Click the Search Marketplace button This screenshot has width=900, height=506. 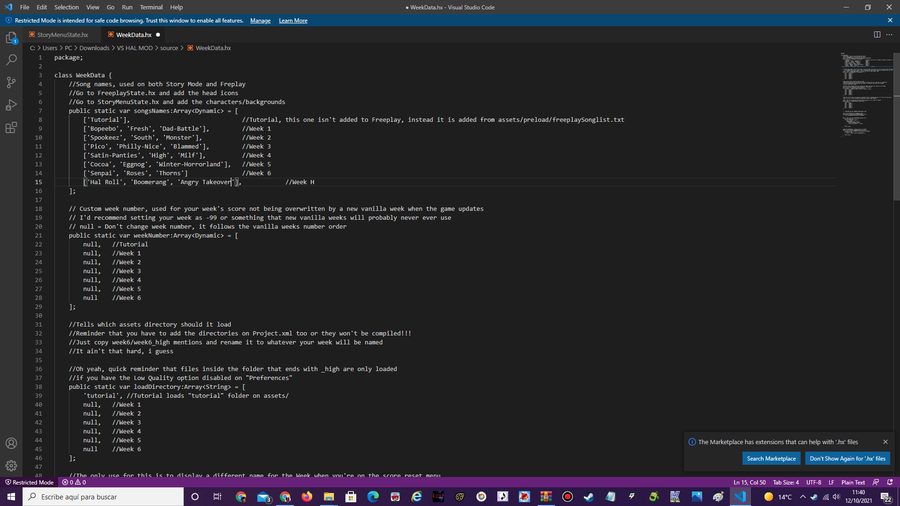coord(771,458)
